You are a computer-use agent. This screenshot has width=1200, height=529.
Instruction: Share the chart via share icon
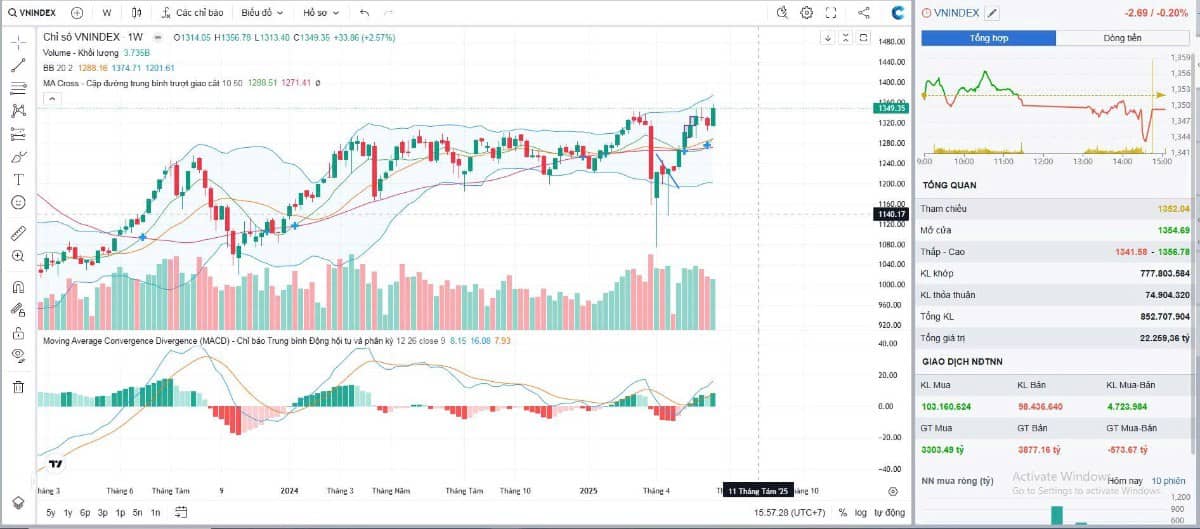pos(864,13)
